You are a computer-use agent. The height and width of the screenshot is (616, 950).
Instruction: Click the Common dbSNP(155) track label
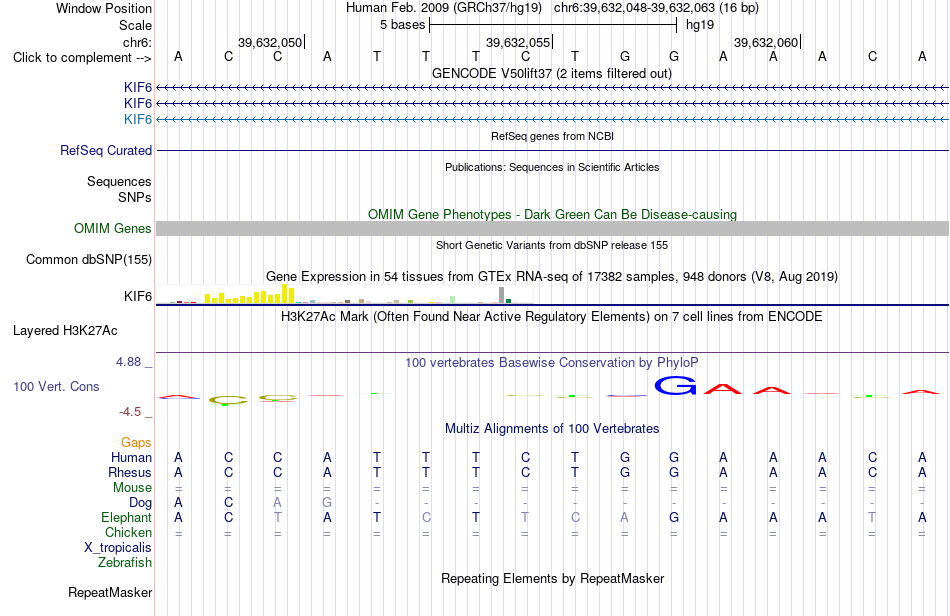(x=89, y=259)
